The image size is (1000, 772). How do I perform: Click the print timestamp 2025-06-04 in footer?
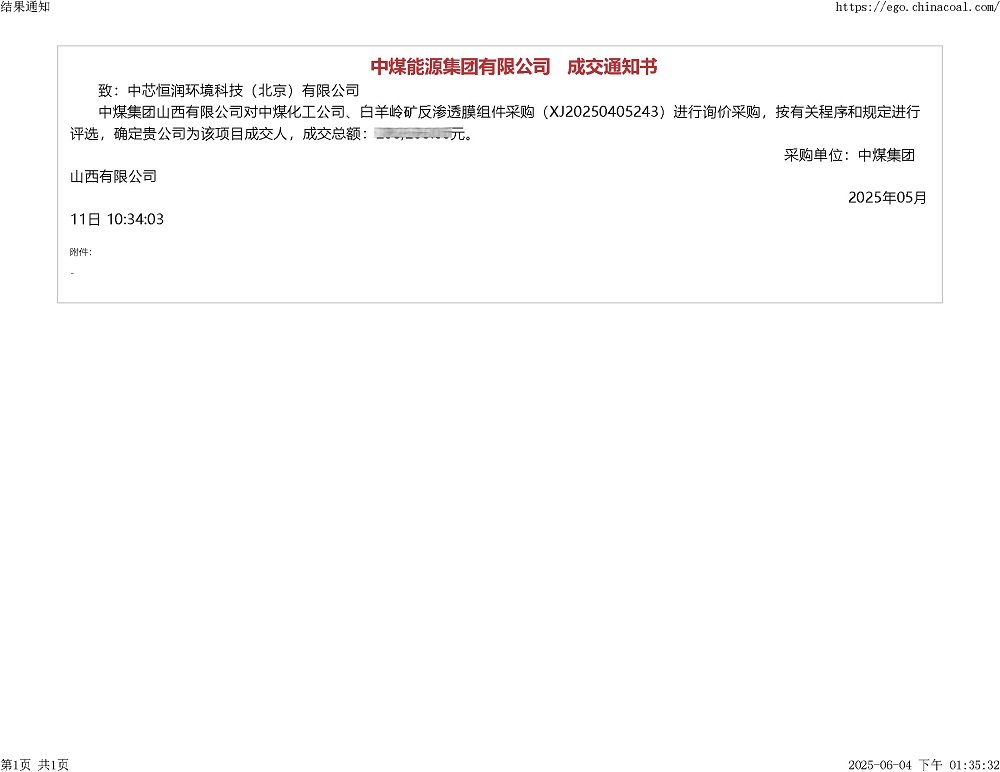pos(880,765)
